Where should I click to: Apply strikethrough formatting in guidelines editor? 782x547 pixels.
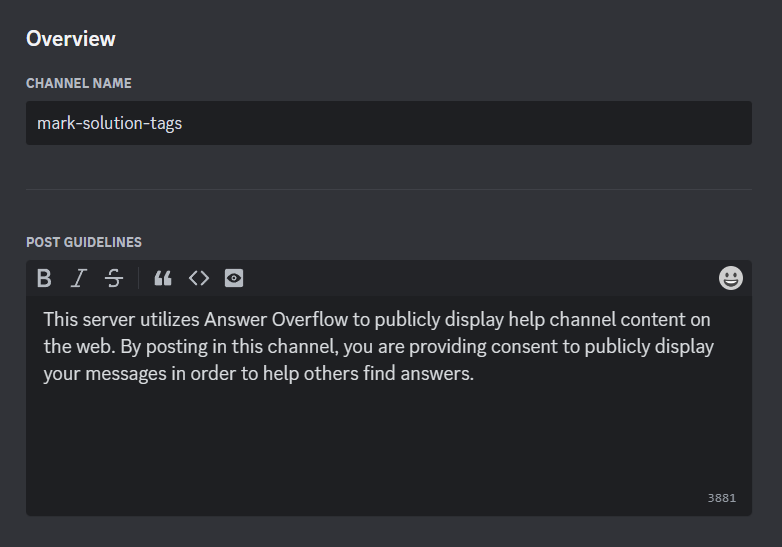tap(114, 278)
